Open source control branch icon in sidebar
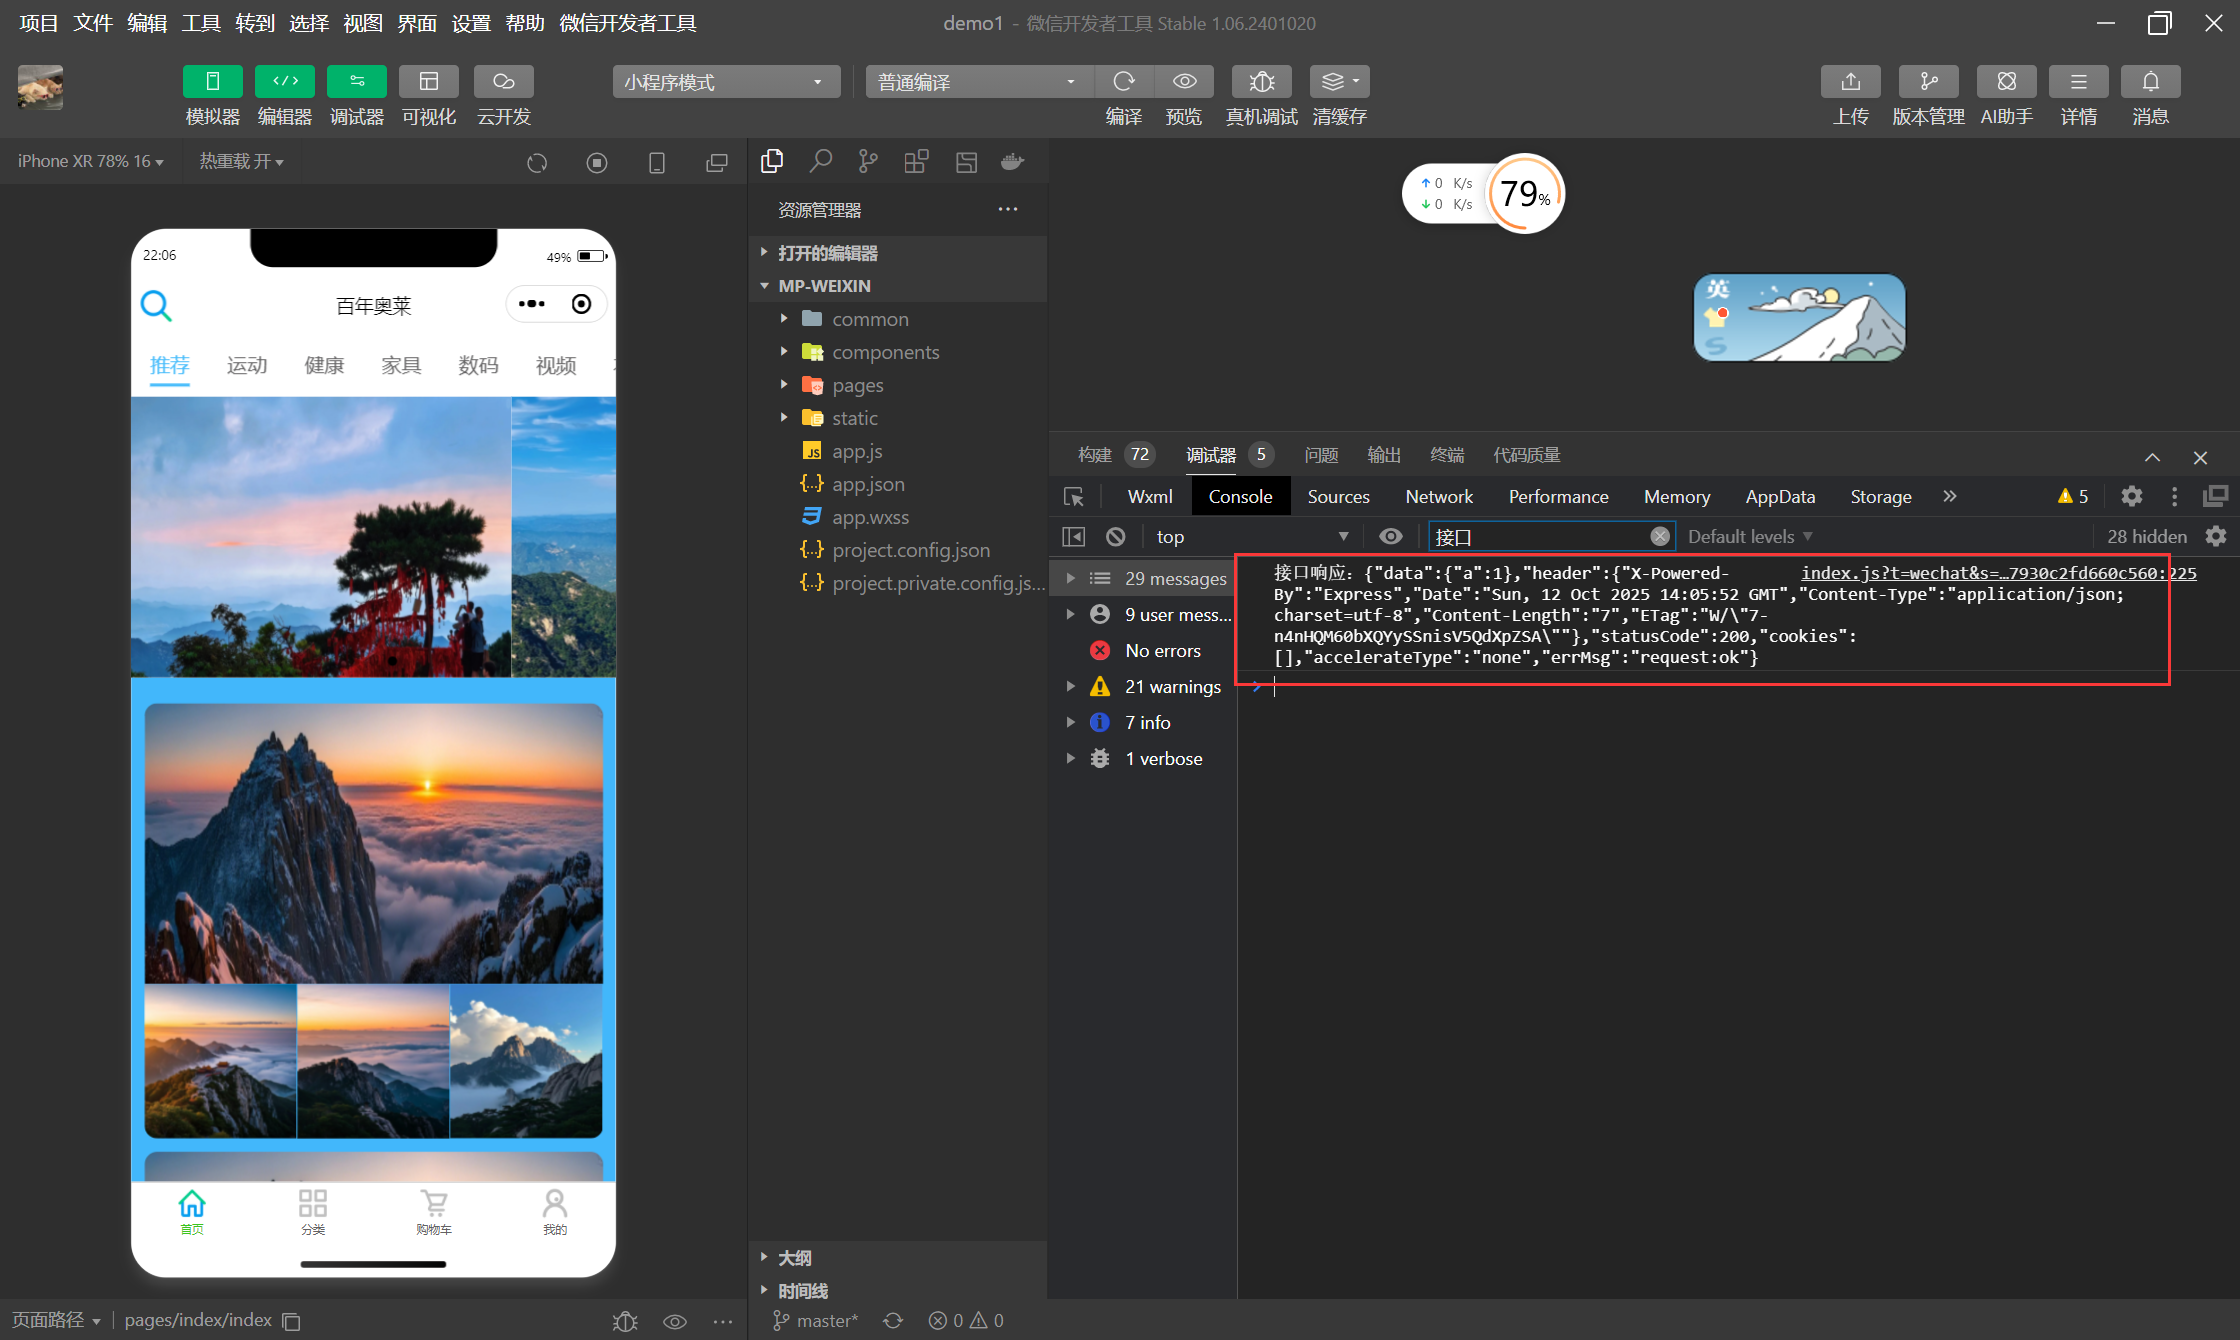The height and width of the screenshot is (1340, 2240). click(x=868, y=162)
